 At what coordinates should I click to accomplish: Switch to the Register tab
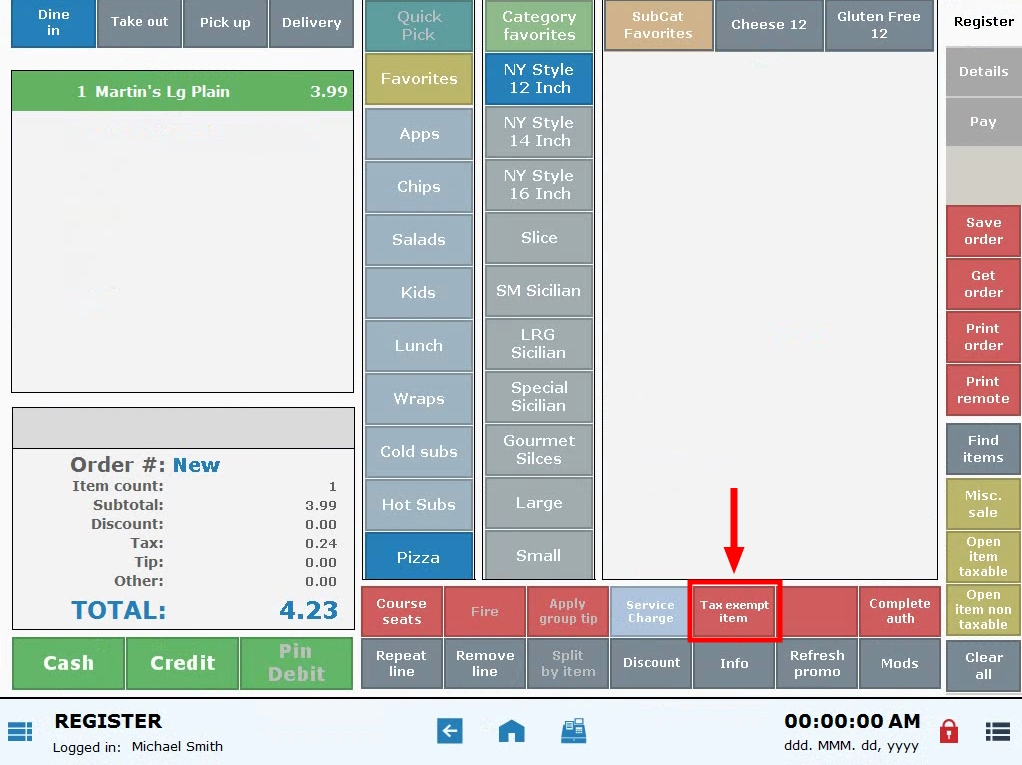(982, 21)
